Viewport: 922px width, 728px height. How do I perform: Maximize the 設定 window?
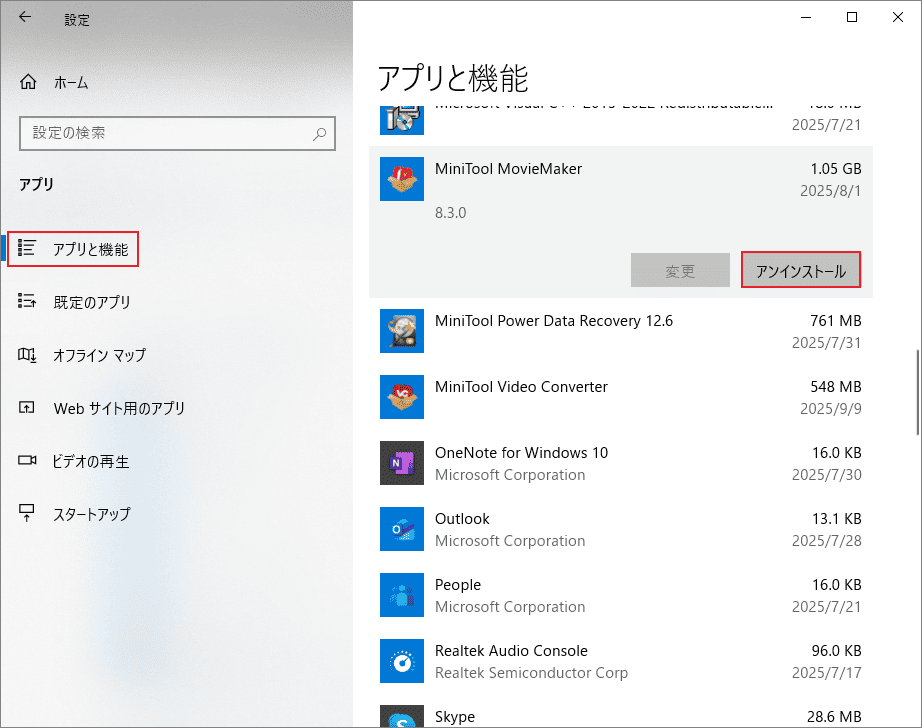[851, 17]
